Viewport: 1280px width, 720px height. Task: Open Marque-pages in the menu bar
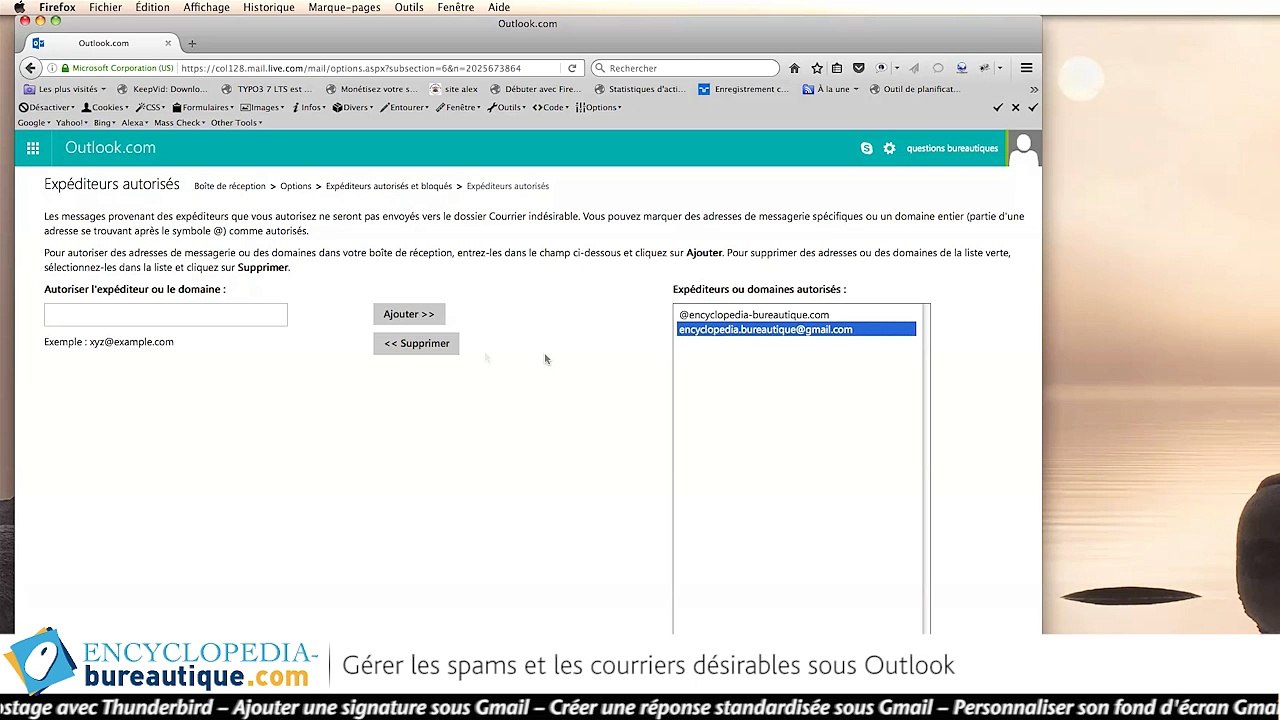click(x=344, y=7)
